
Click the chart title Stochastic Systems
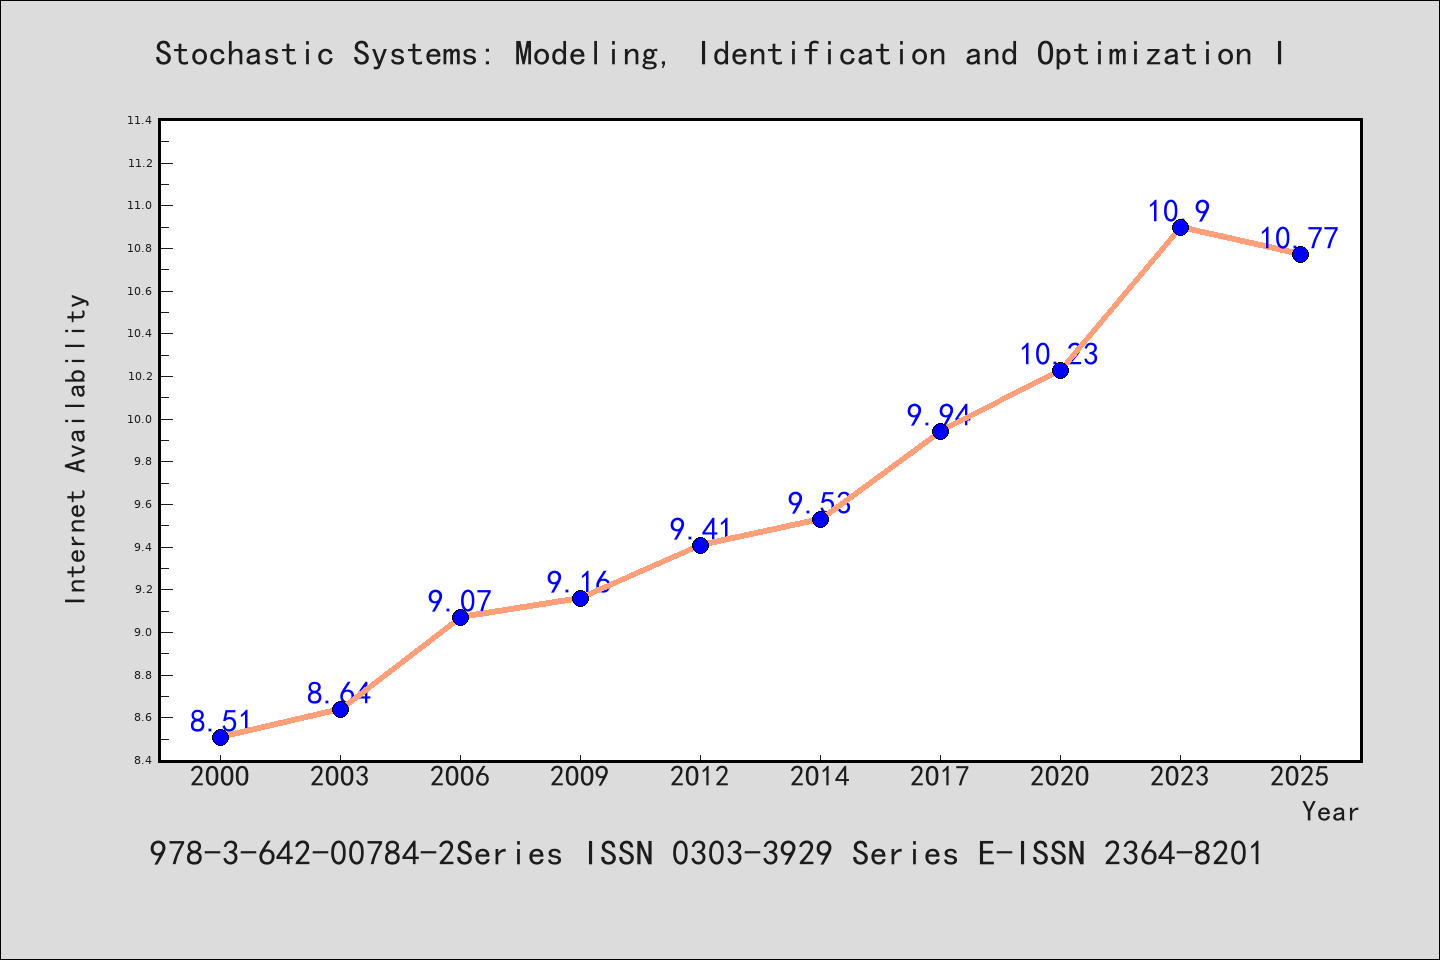coord(720,54)
